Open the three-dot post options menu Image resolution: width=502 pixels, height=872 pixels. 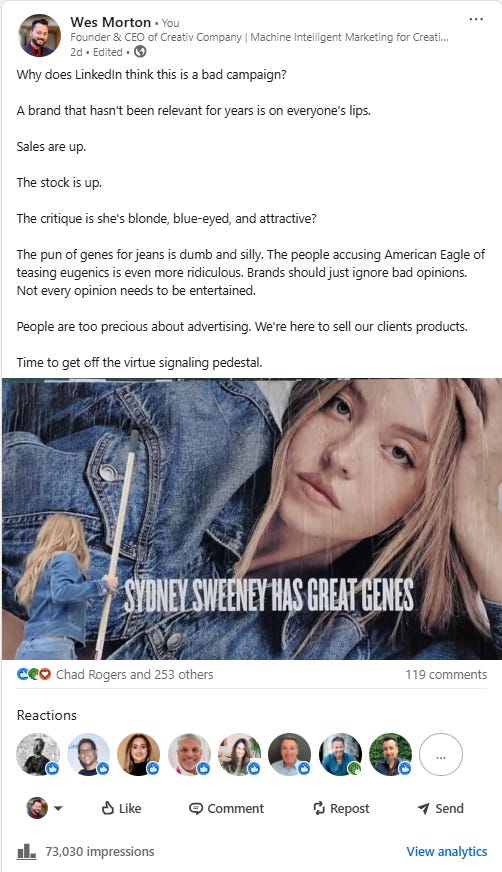(x=476, y=19)
